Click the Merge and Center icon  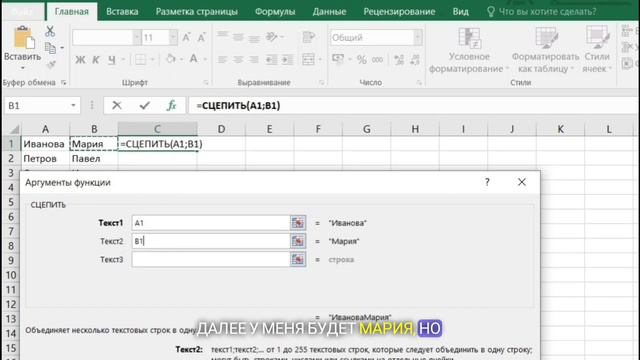click(x=309, y=60)
